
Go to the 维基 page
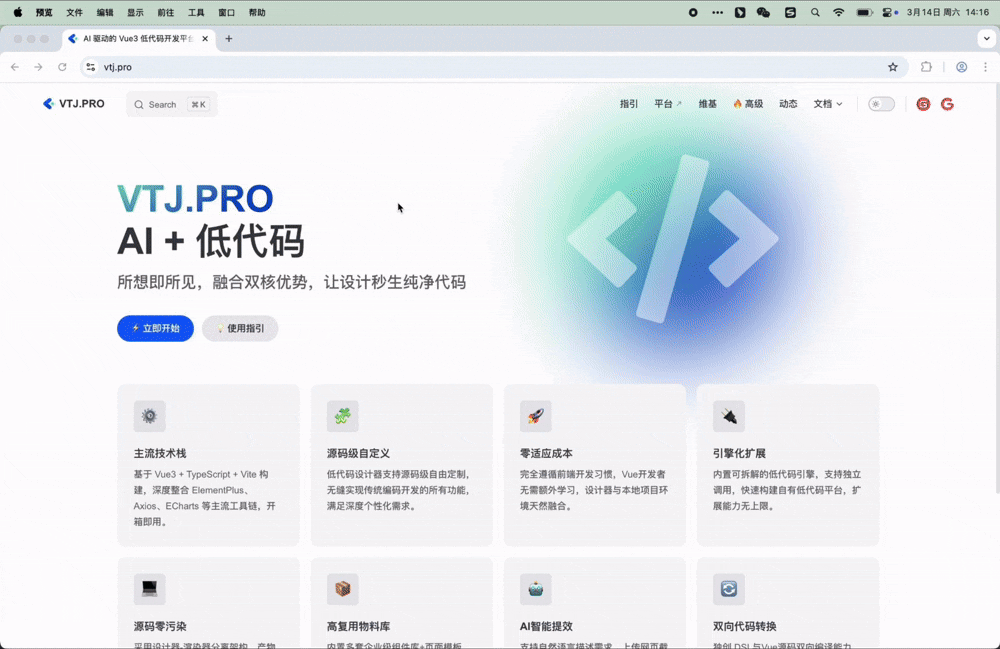pyautogui.click(x=707, y=104)
